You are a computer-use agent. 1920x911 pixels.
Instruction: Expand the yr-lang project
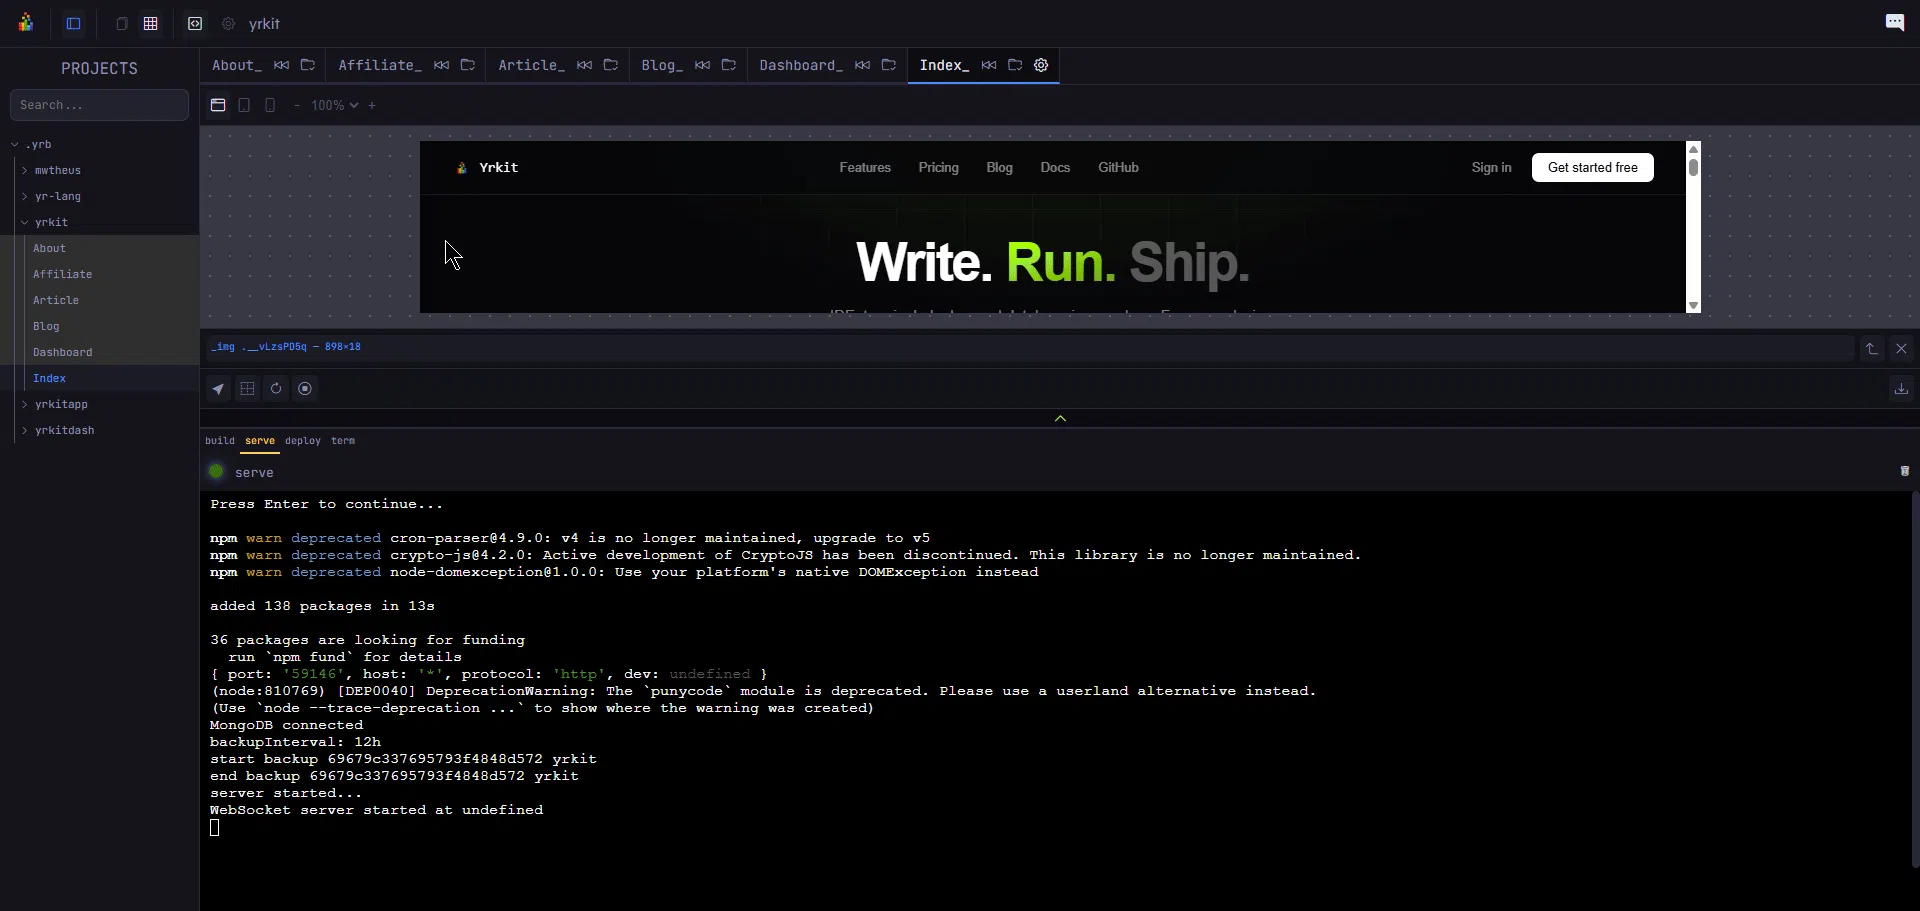pos(24,196)
